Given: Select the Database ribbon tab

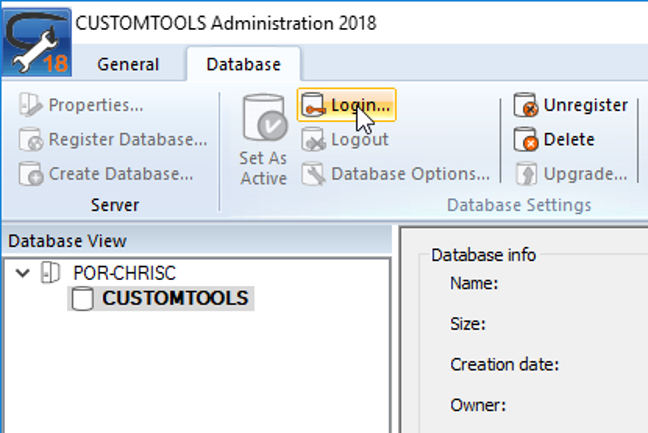Looking at the screenshot, I should [243, 64].
